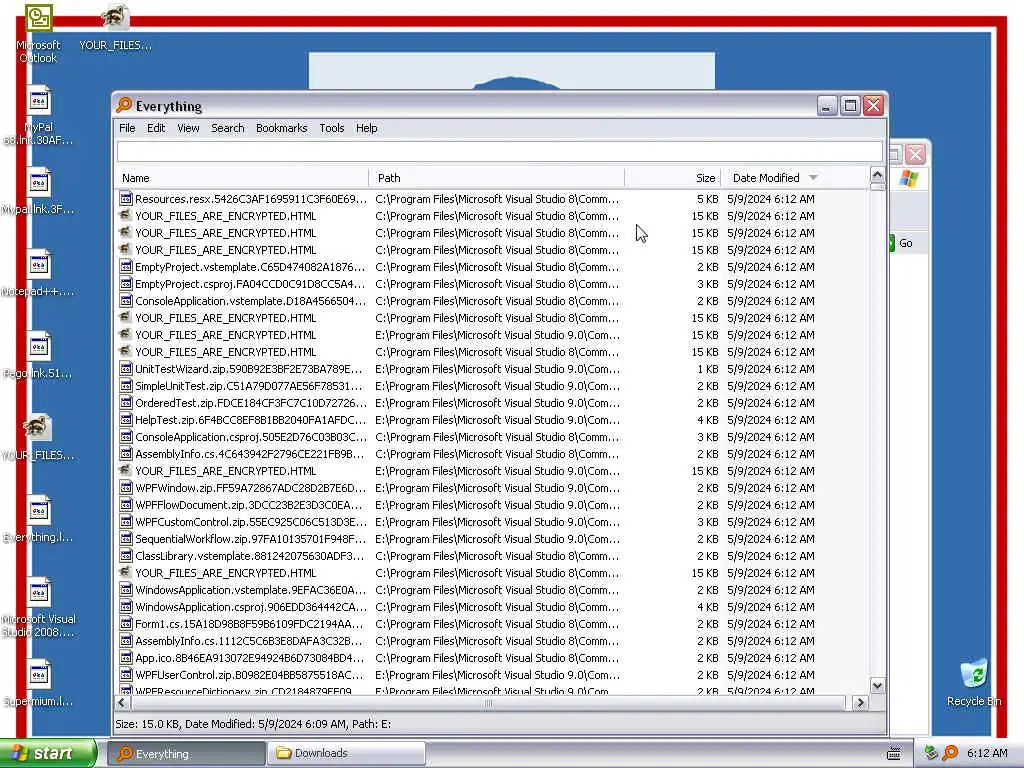The width and height of the screenshot is (1024, 768).
Task: Switch to Downloads taskbar button
Action: (x=347, y=754)
